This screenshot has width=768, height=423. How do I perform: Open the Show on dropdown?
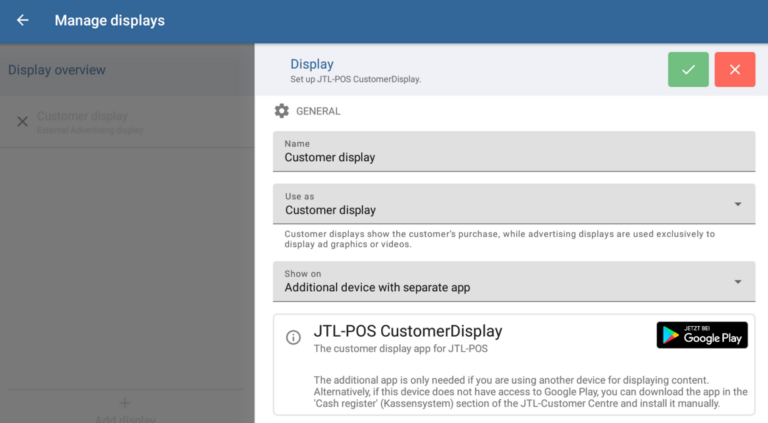[x=514, y=281]
